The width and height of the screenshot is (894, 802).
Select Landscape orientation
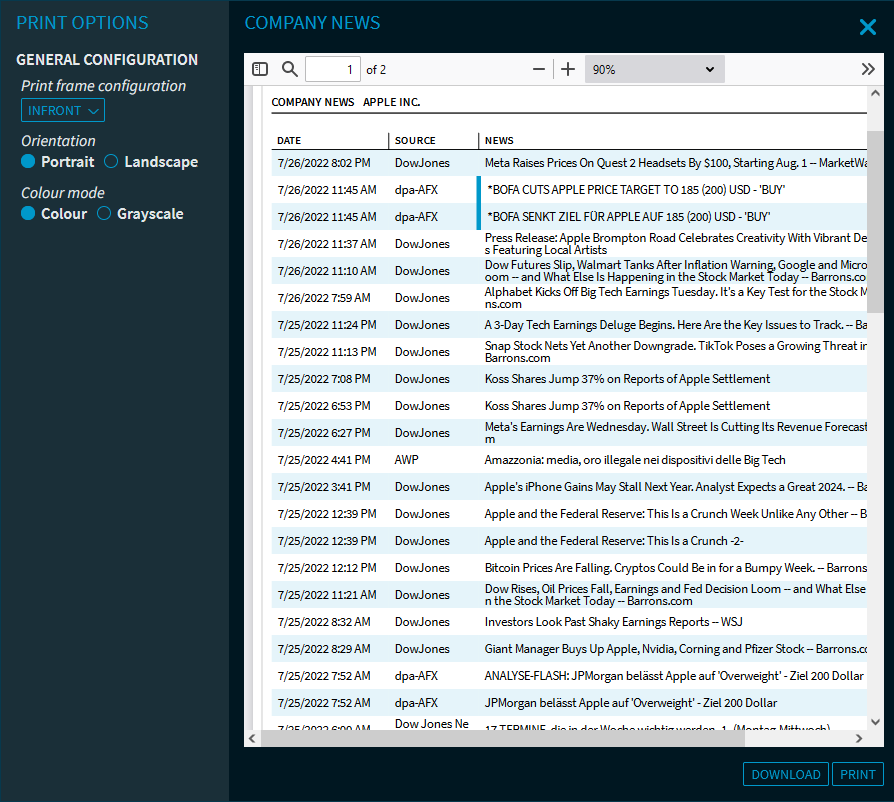[112, 162]
